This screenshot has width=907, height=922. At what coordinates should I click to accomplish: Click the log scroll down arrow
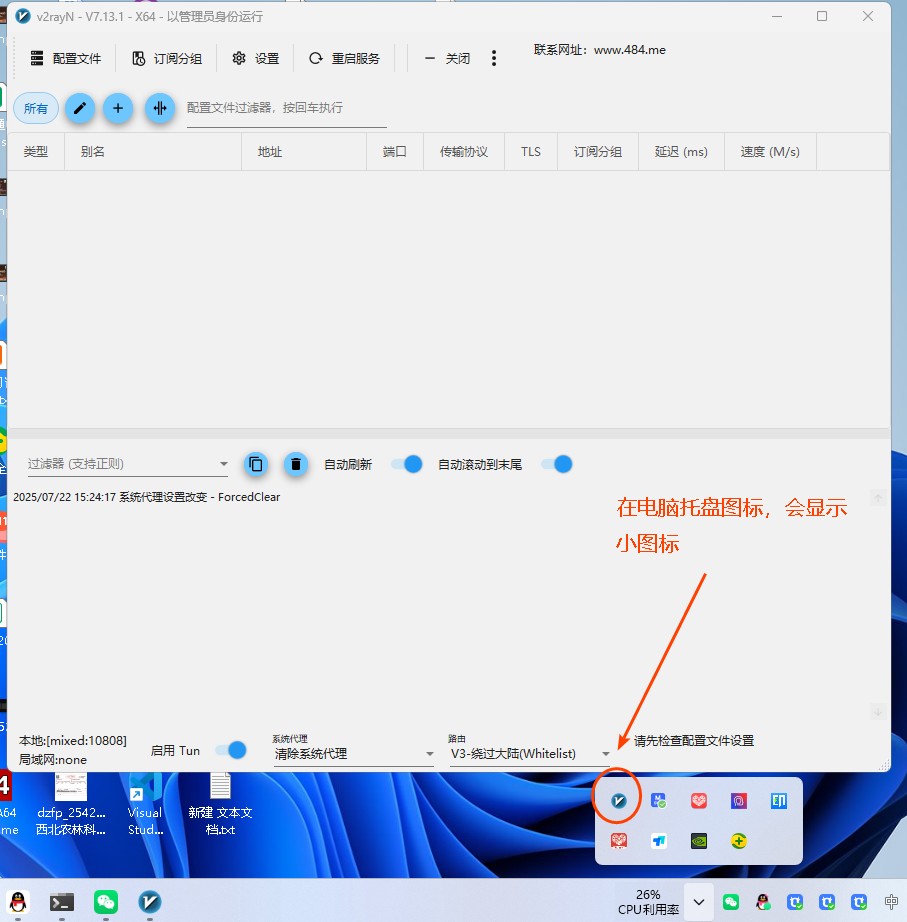(878, 712)
